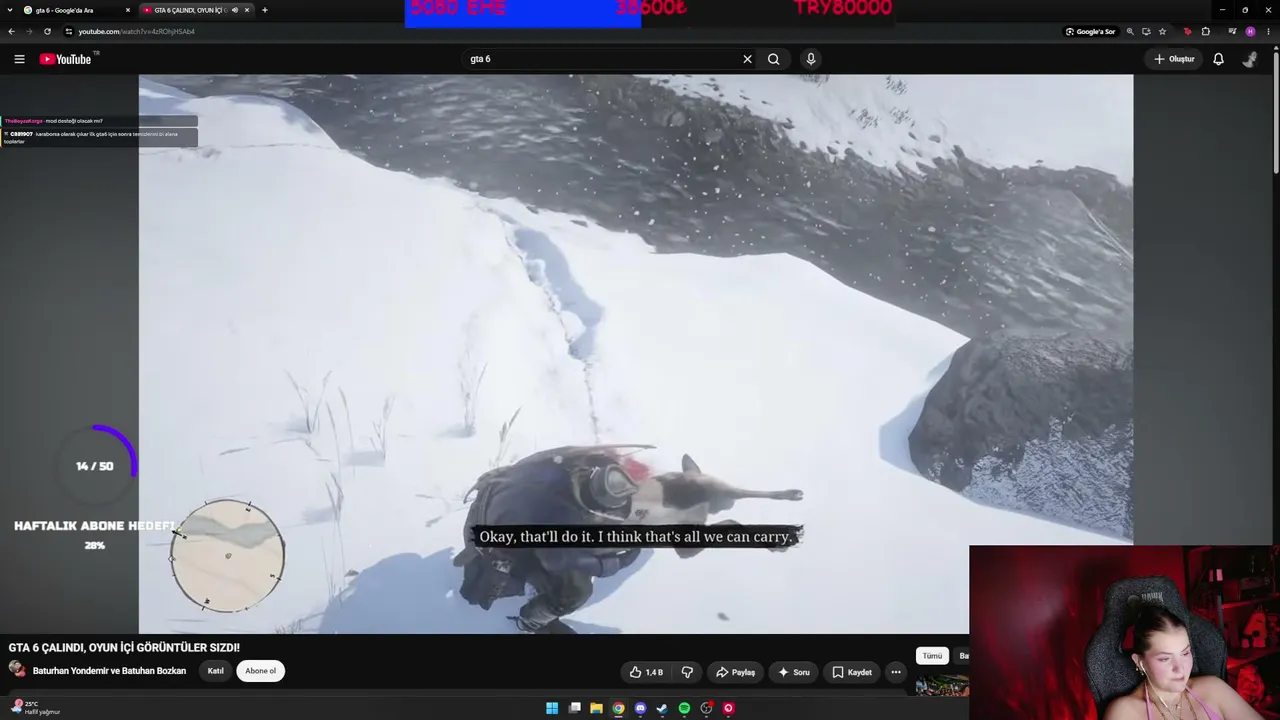This screenshot has width=1280, height=720.
Task: Click the Soru ask button
Action: click(794, 672)
